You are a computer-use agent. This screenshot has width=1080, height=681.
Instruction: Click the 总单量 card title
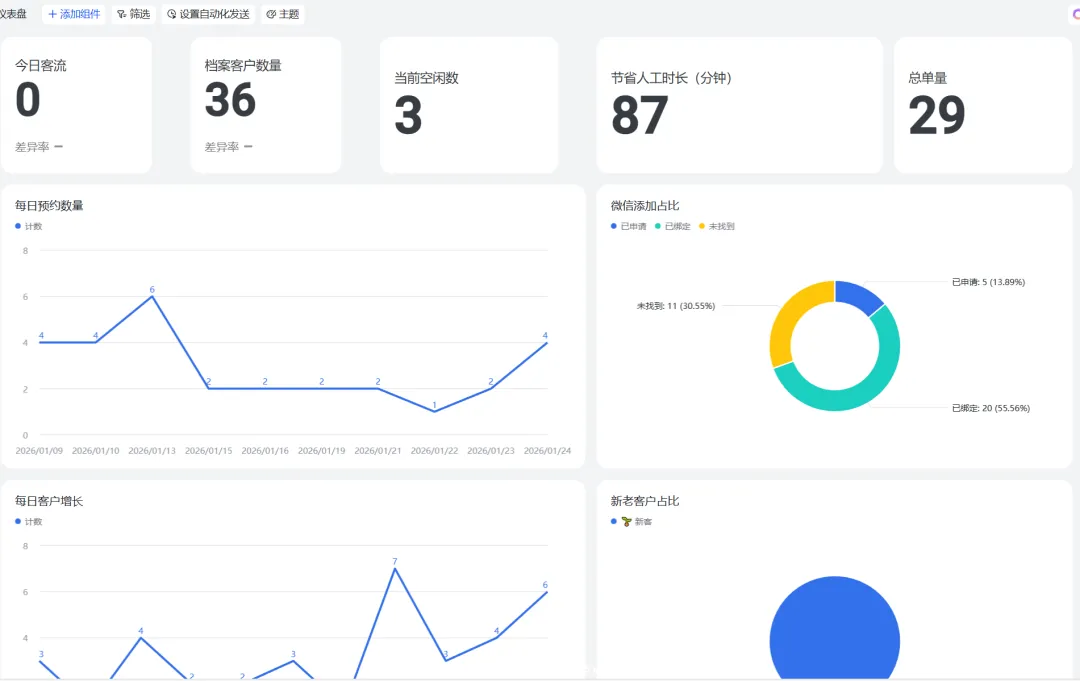pyautogui.click(x=928, y=78)
